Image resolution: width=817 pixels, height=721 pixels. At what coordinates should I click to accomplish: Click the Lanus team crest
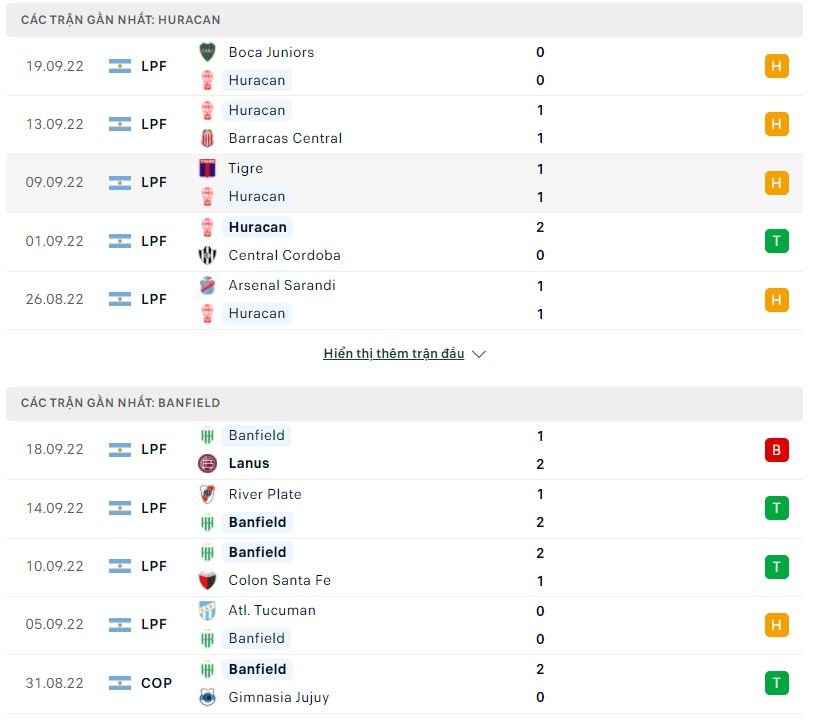point(207,463)
